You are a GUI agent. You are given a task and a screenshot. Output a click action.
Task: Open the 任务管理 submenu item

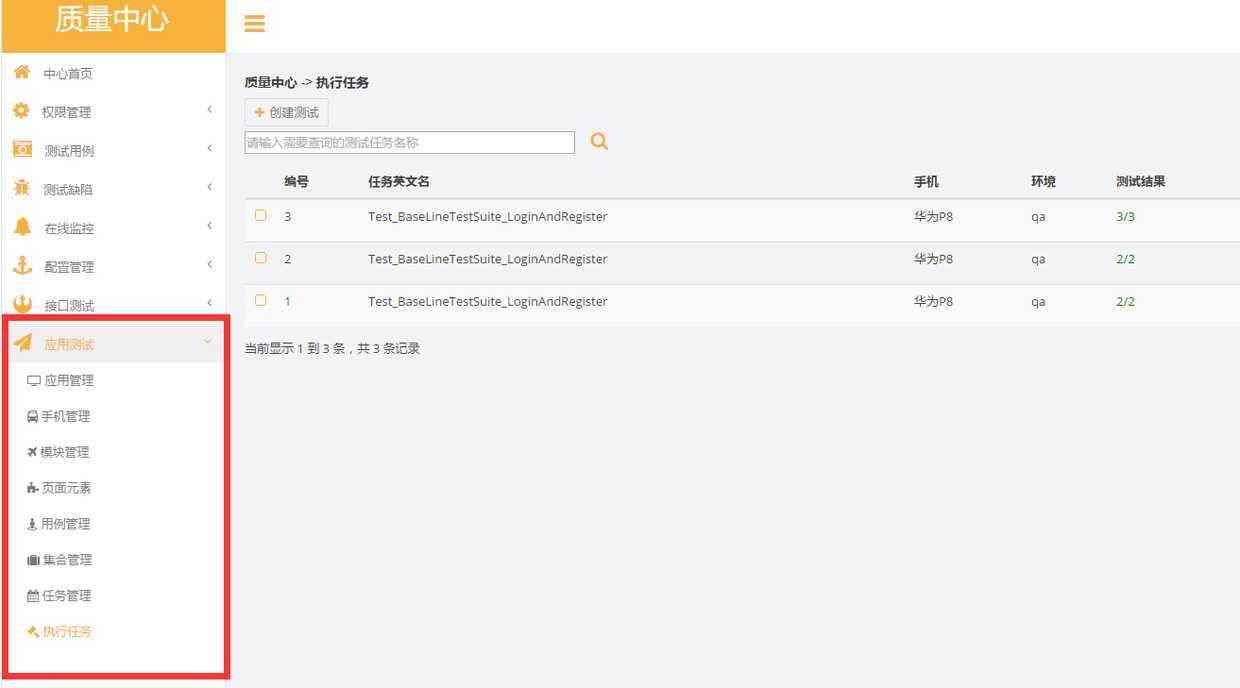[66, 596]
